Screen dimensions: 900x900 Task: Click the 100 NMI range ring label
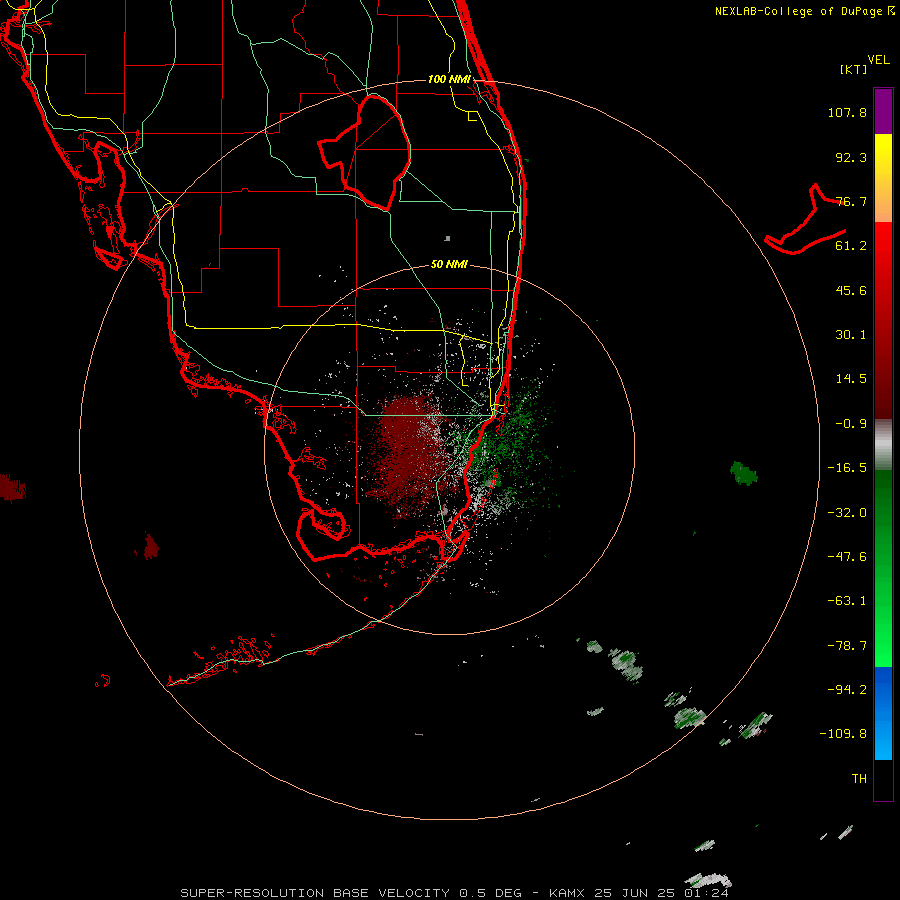click(x=449, y=79)
